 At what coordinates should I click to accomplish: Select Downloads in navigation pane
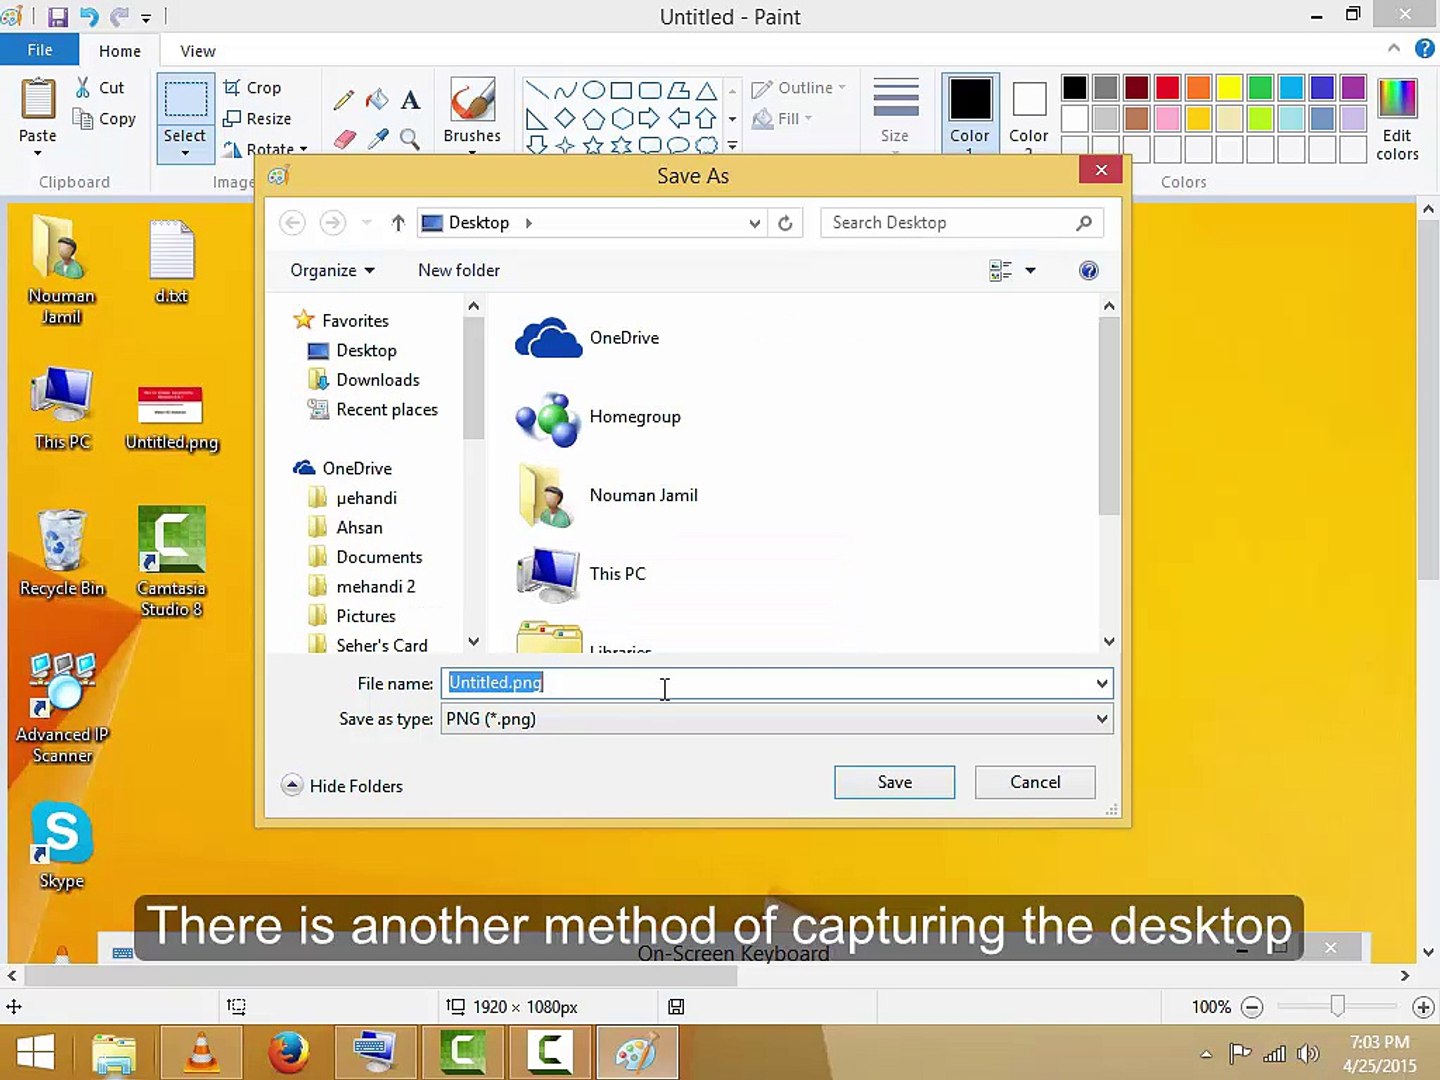click(x=364, y=380)
